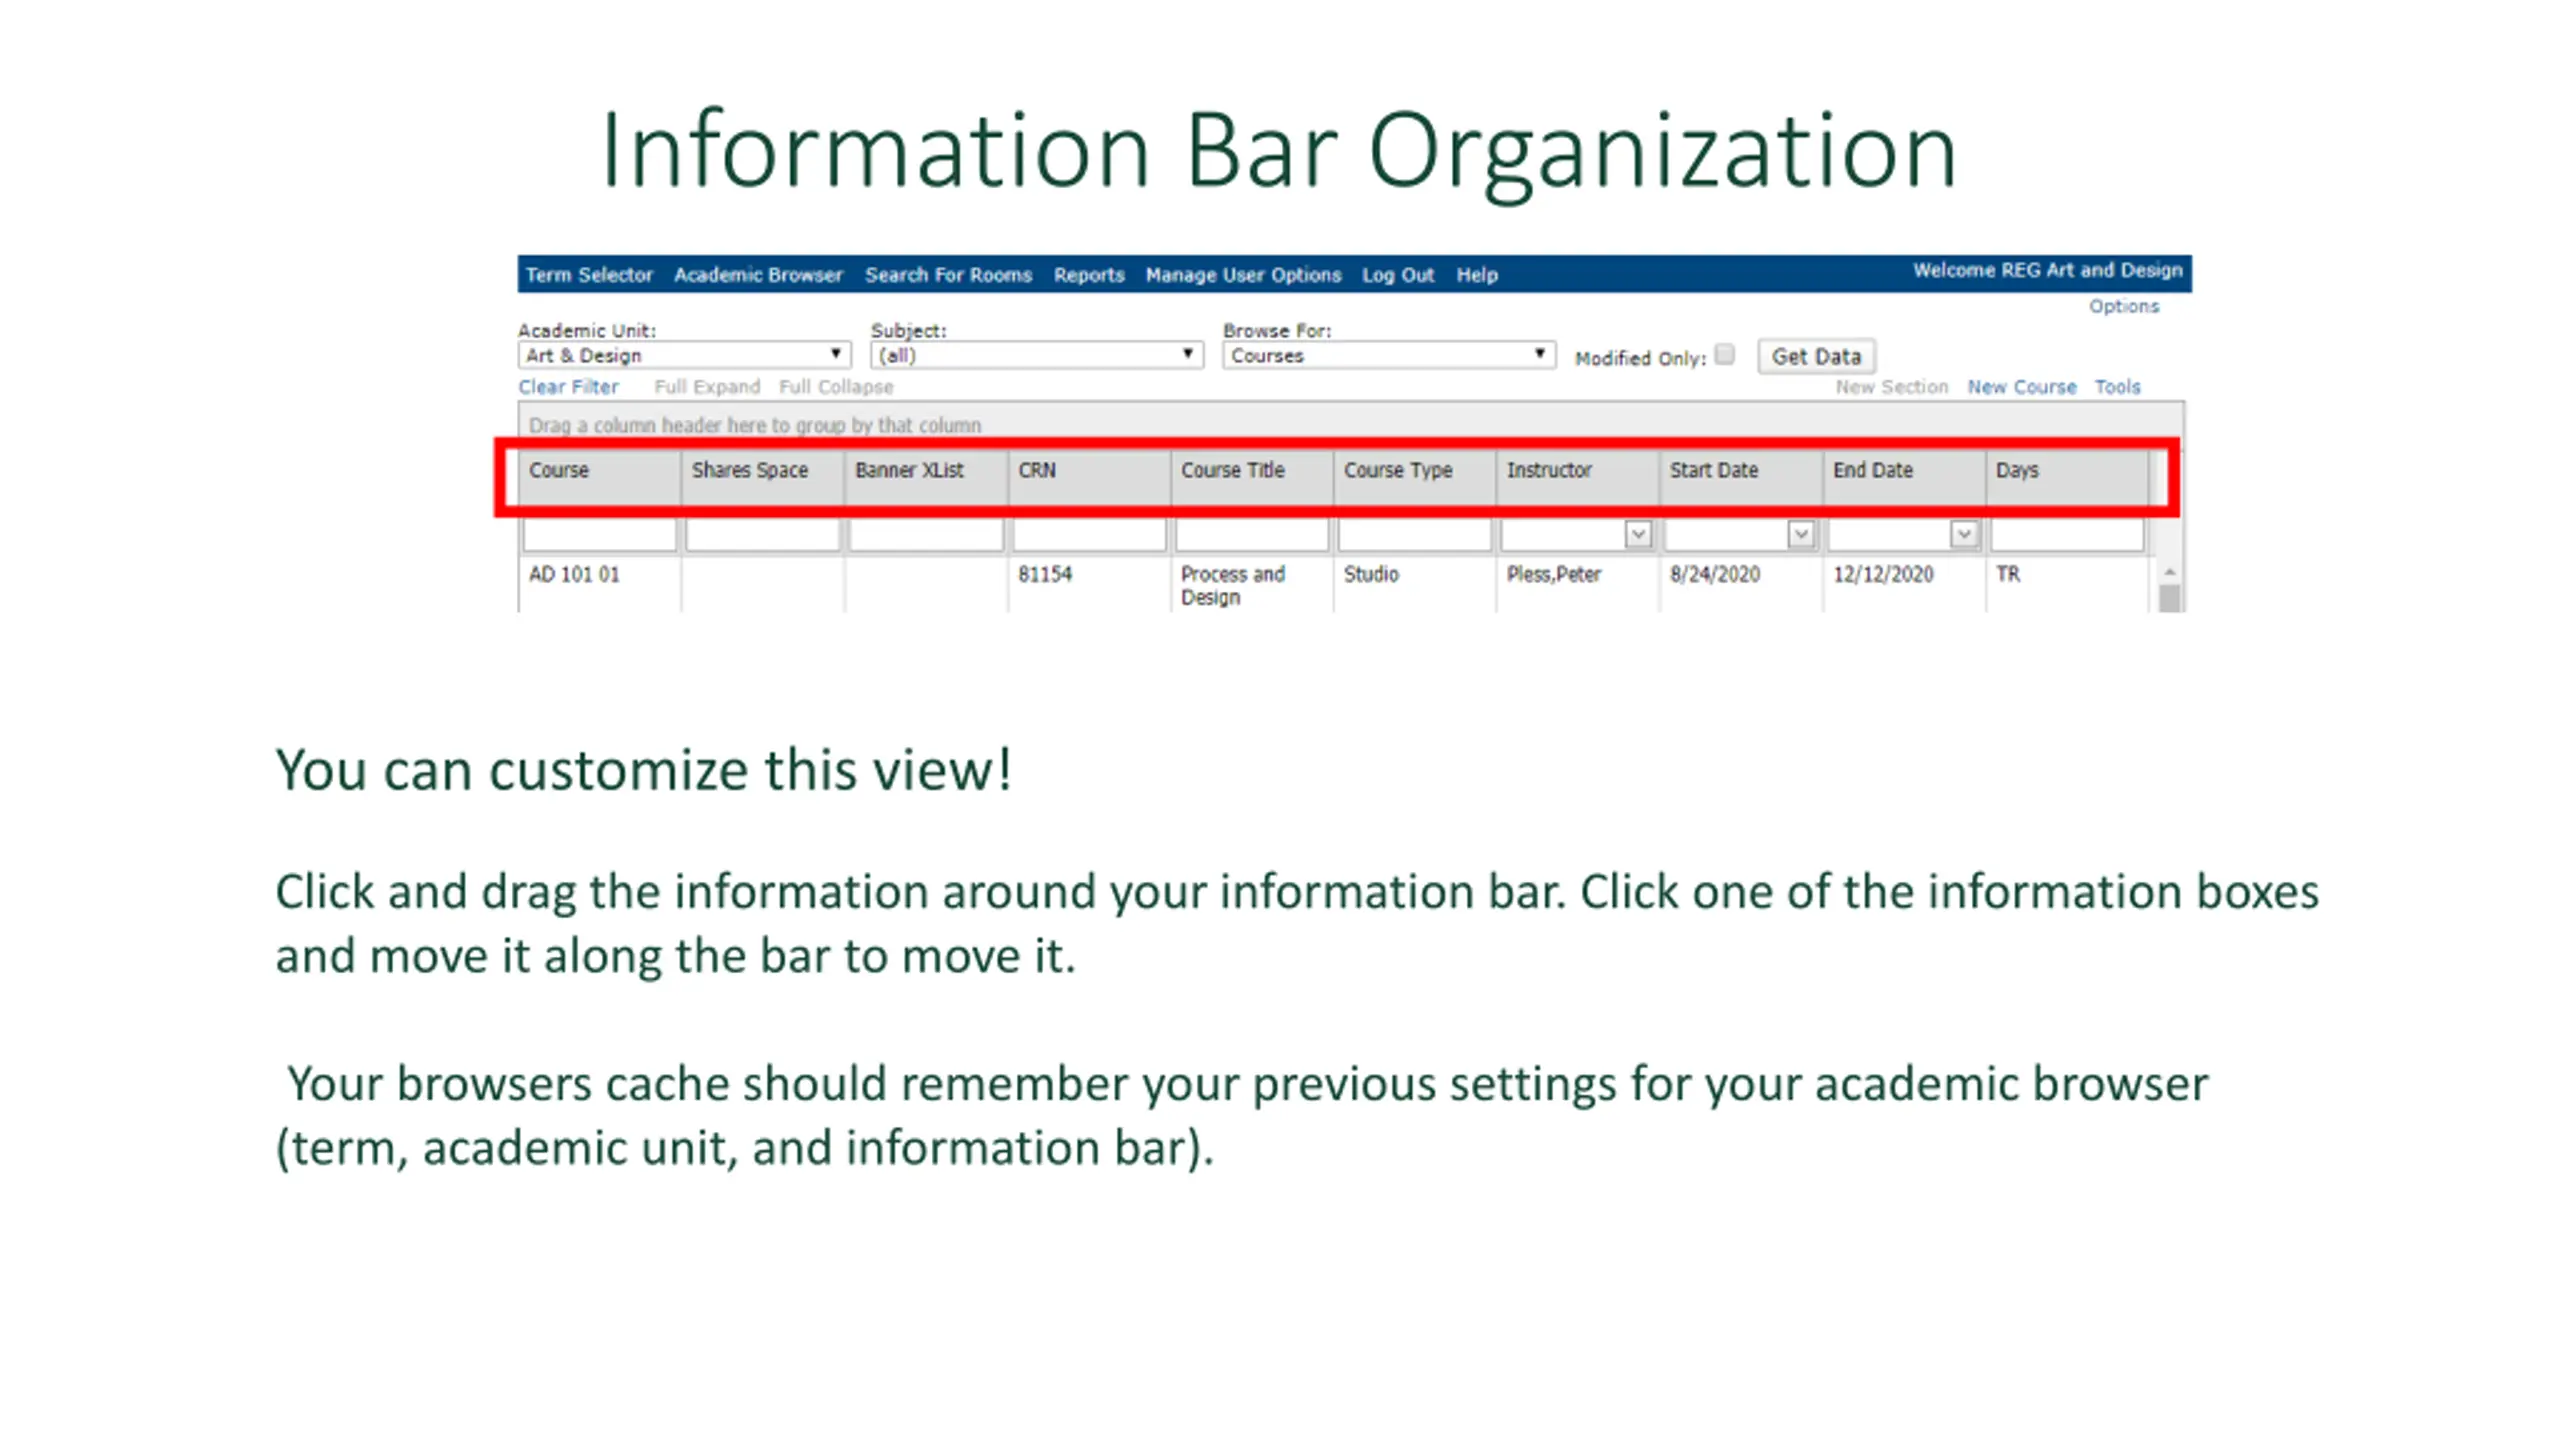Sort by the End Date column header
Screen dimensions: 2560x1440
point(1904,477)
